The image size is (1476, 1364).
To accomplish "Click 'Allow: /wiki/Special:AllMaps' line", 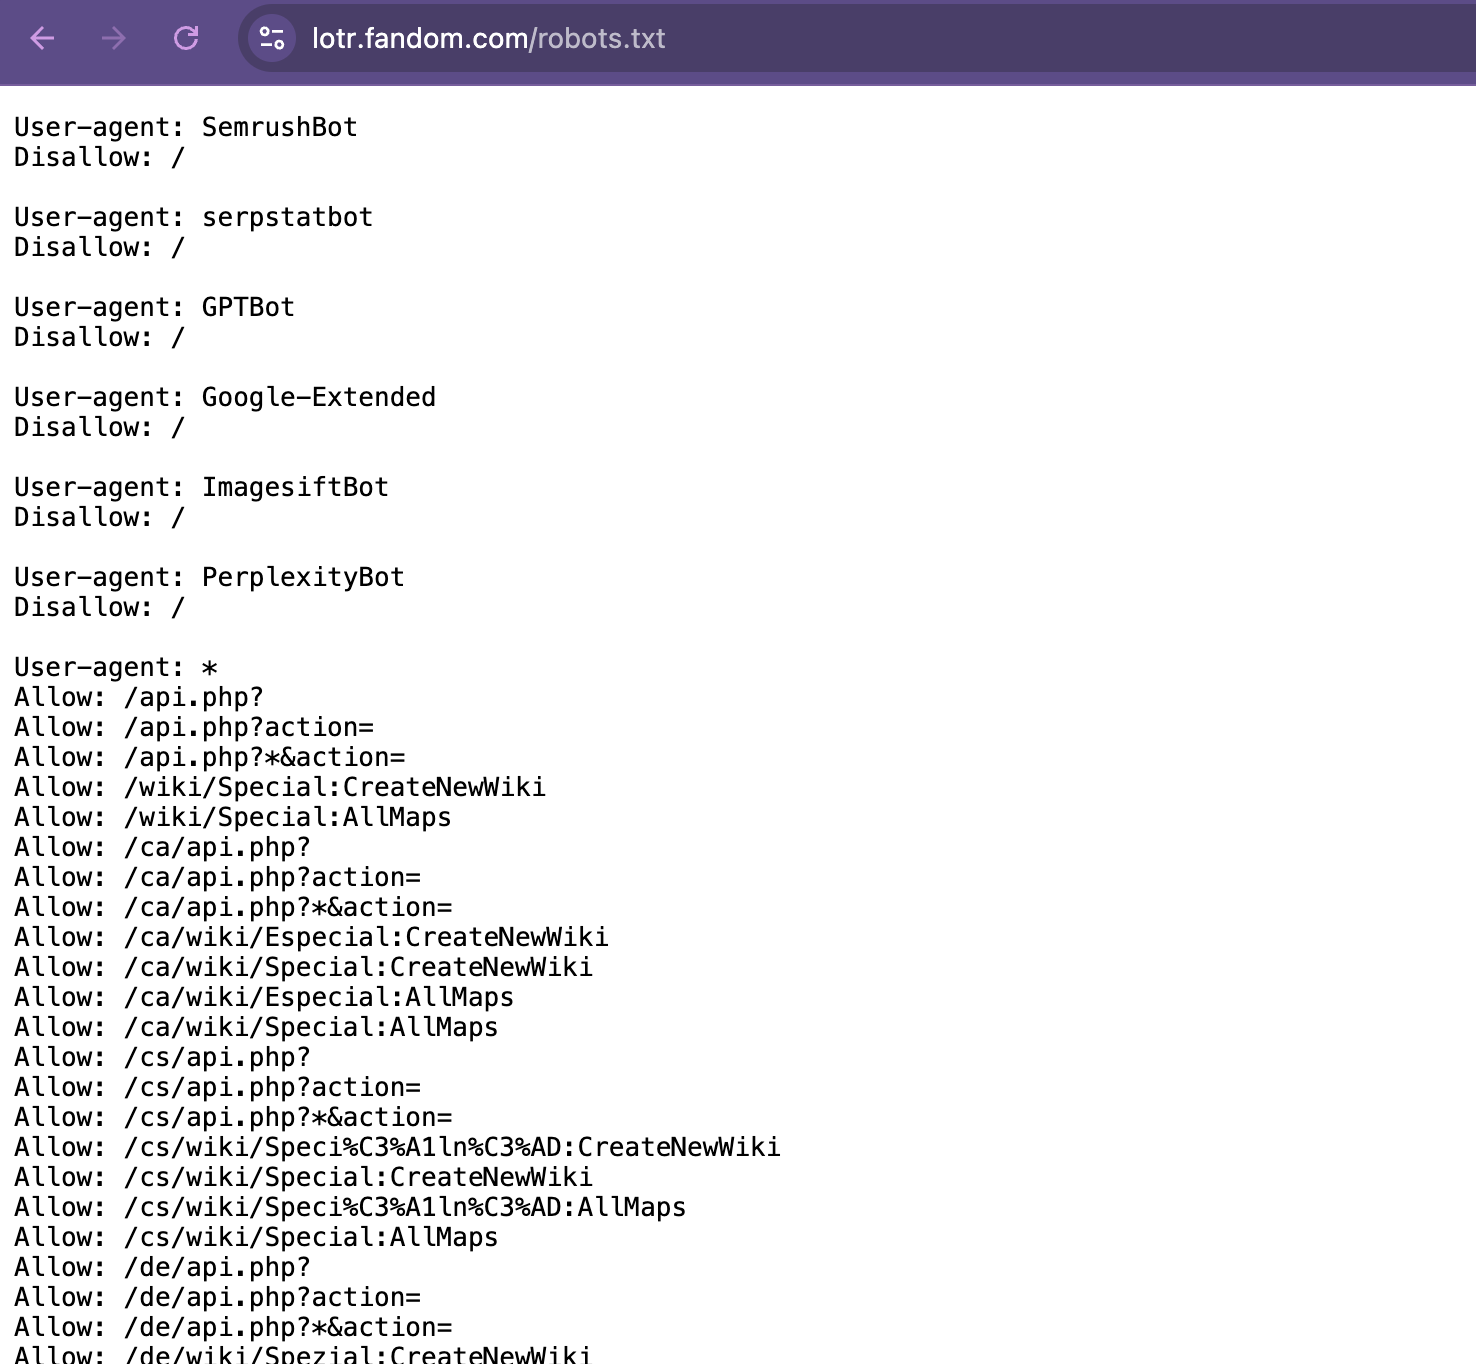I will click(x=232, y=817).
